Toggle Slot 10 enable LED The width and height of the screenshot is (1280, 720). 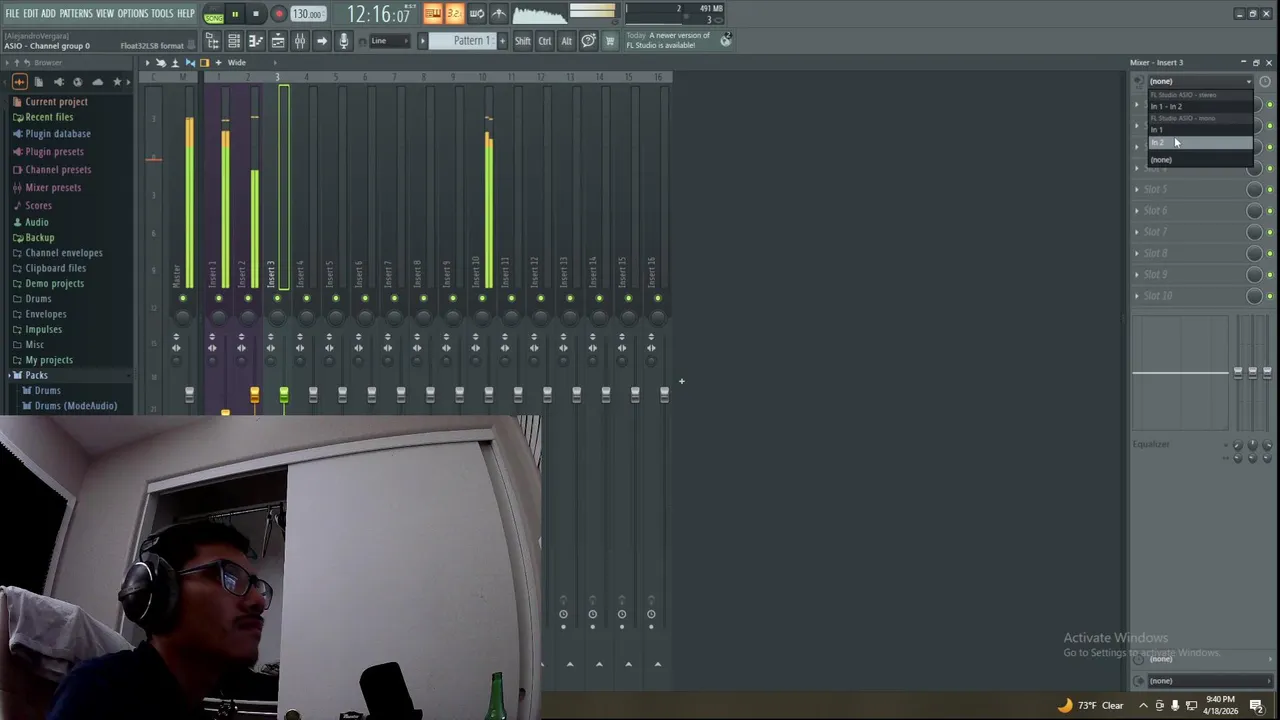pyautogui.click(x=1270, y=296)
